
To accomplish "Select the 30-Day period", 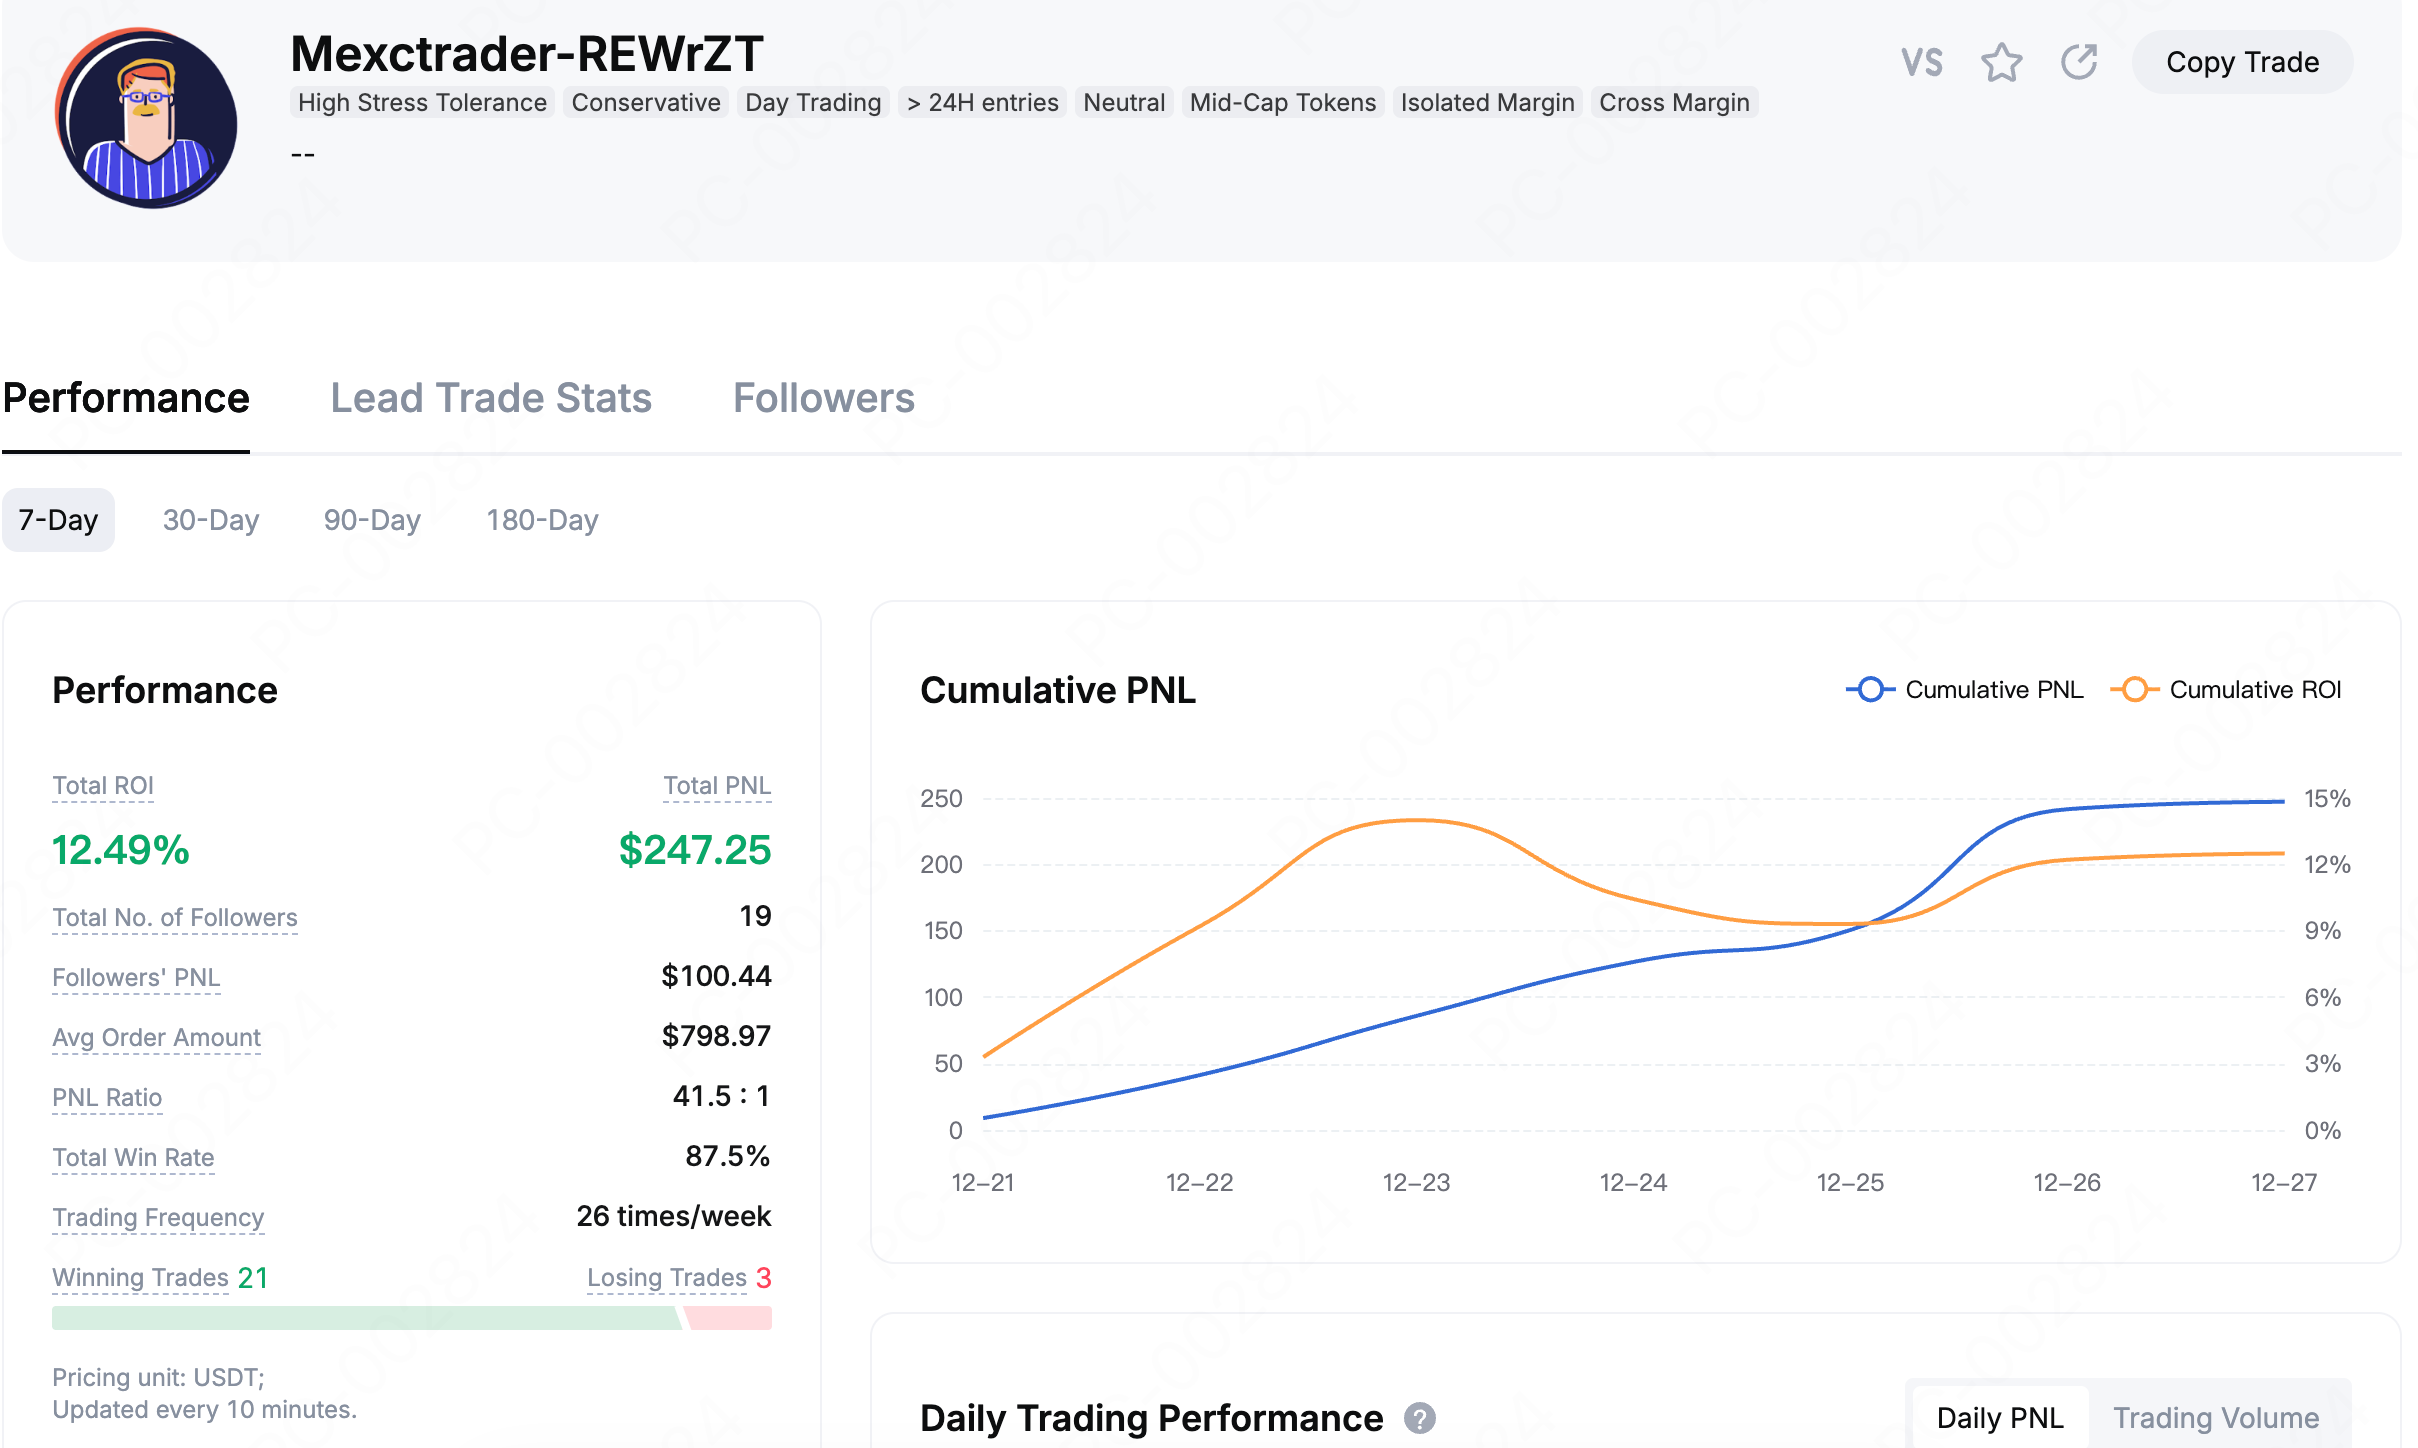I will click(x=211, y=520).
